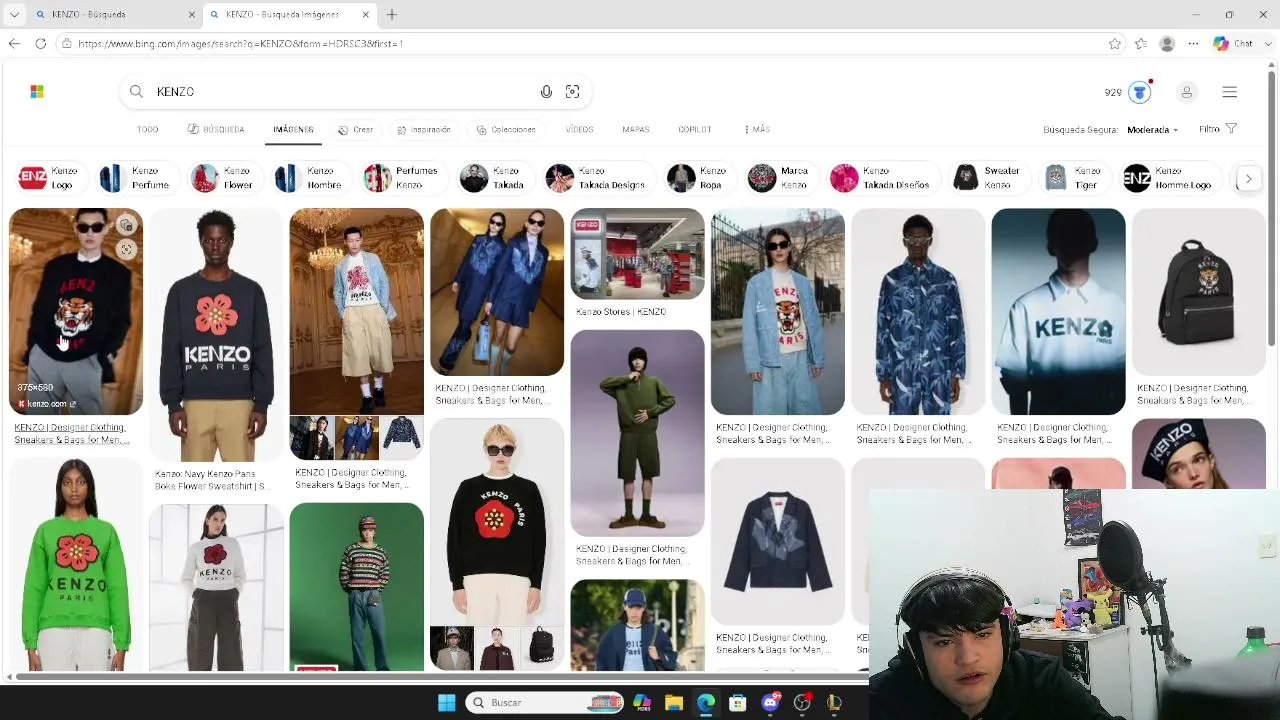Open Kenzo: Navy Kenzo Paris Boke Flower Sweatshirt link
Screen dimensions: 1280x720
212,480
